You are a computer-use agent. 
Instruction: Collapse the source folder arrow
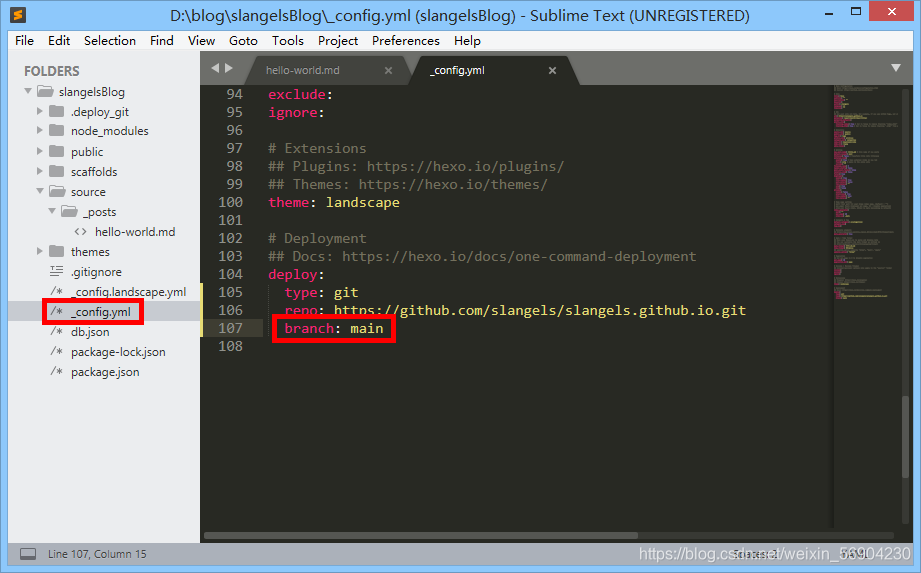(40, 191)
